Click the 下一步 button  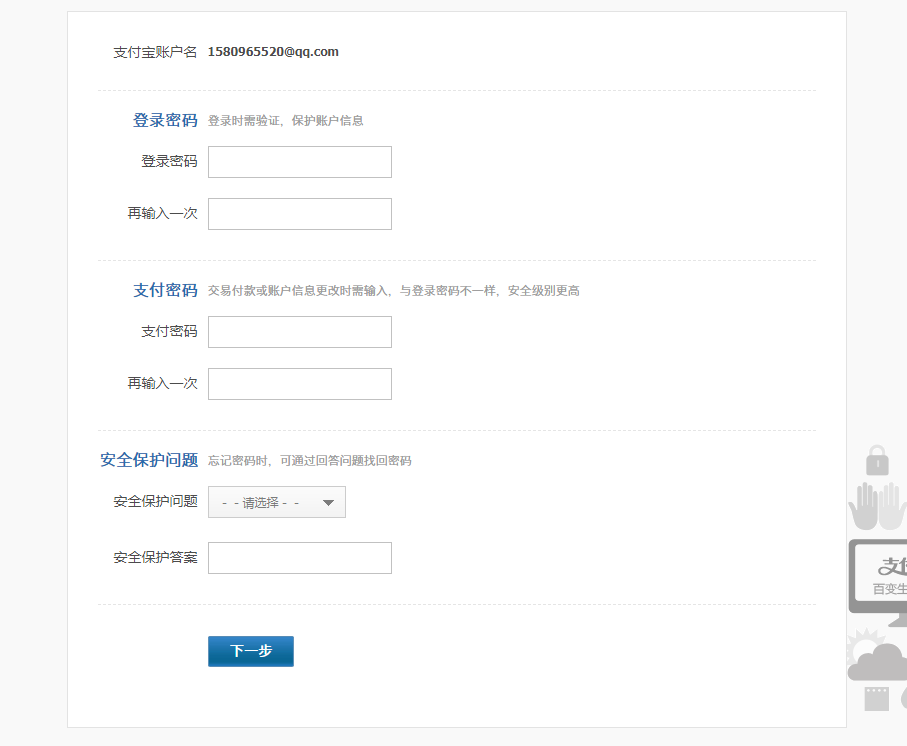(x=251, y=651)
